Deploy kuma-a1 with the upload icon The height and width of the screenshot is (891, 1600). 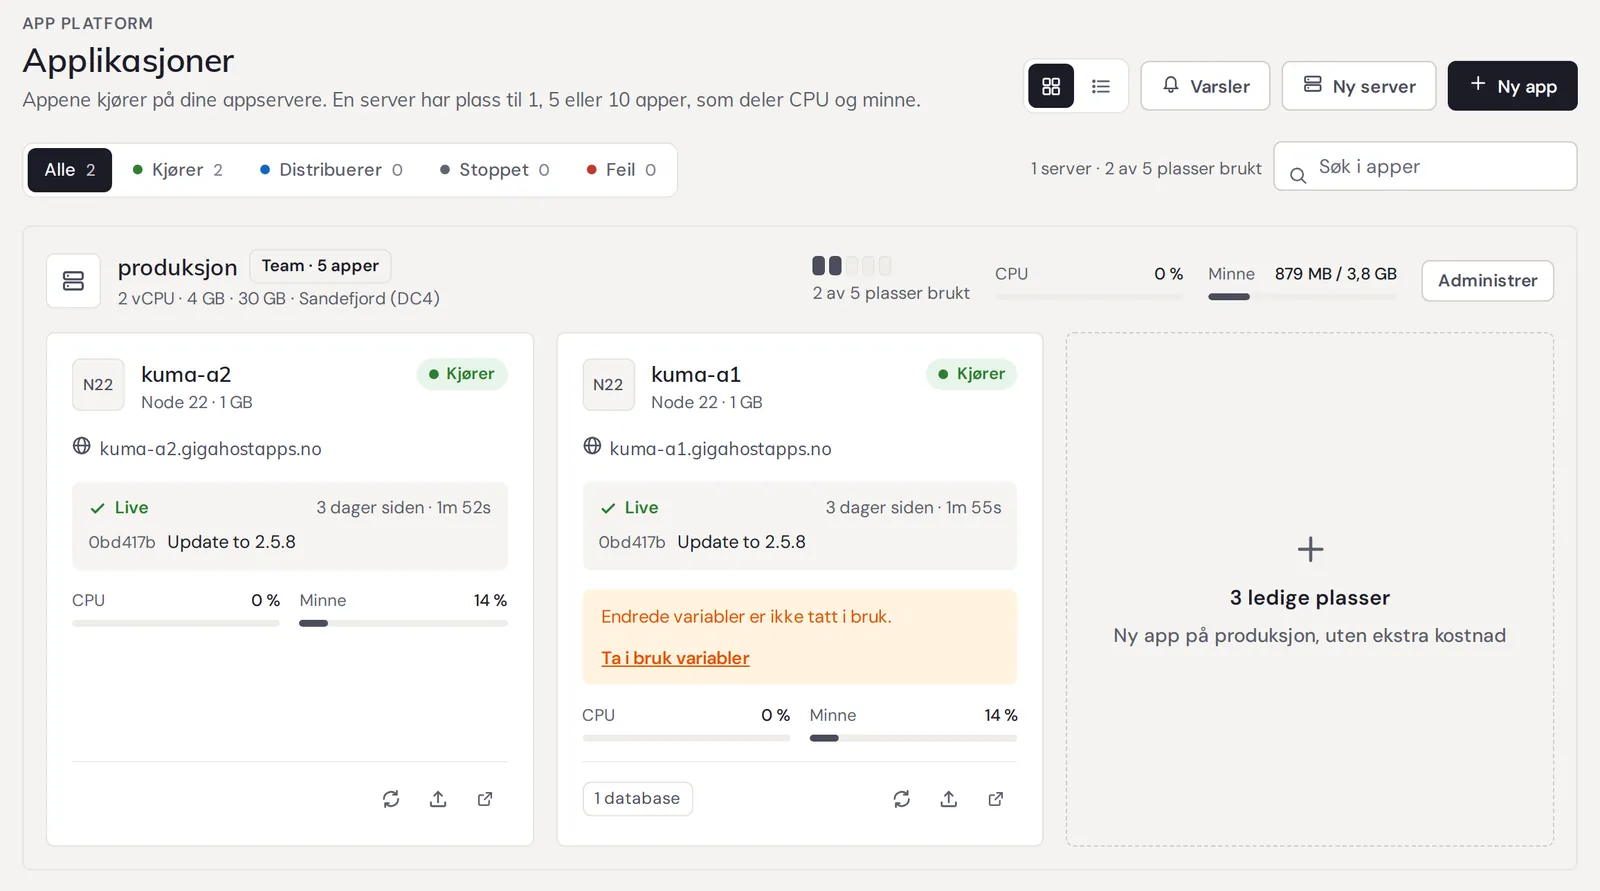click(x=949, y=799)
